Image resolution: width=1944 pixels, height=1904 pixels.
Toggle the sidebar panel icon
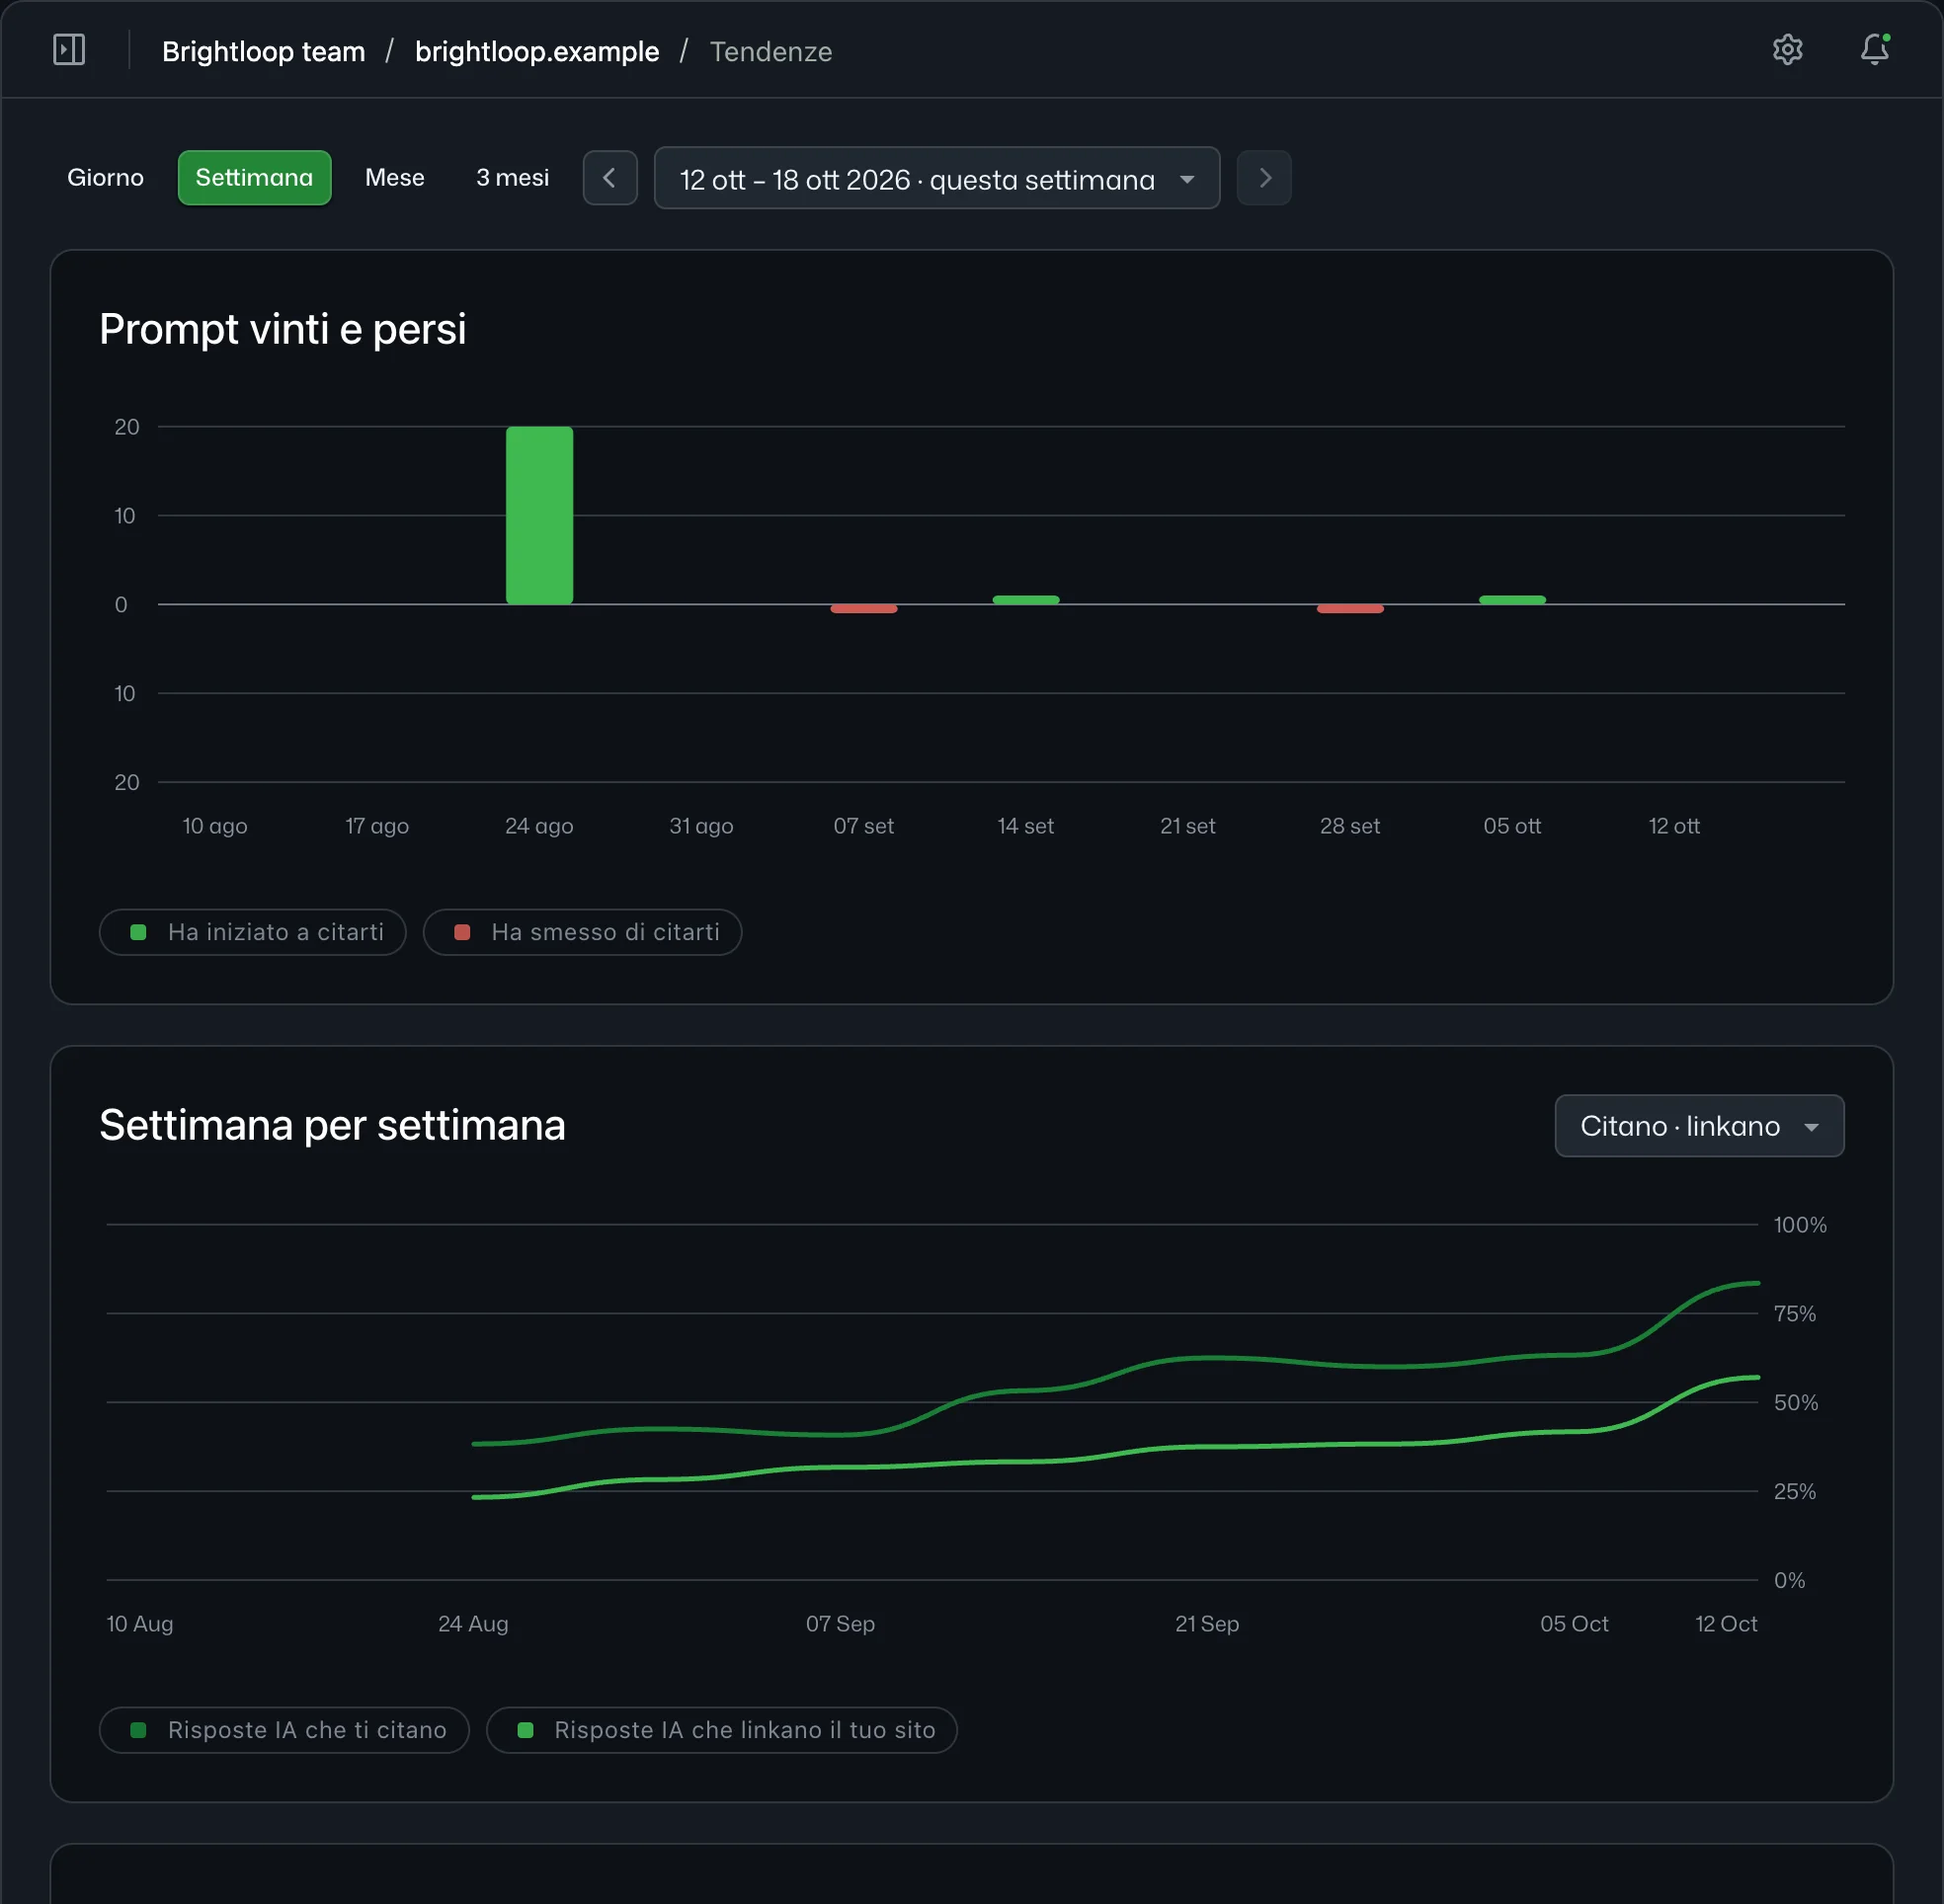(69, 50)
